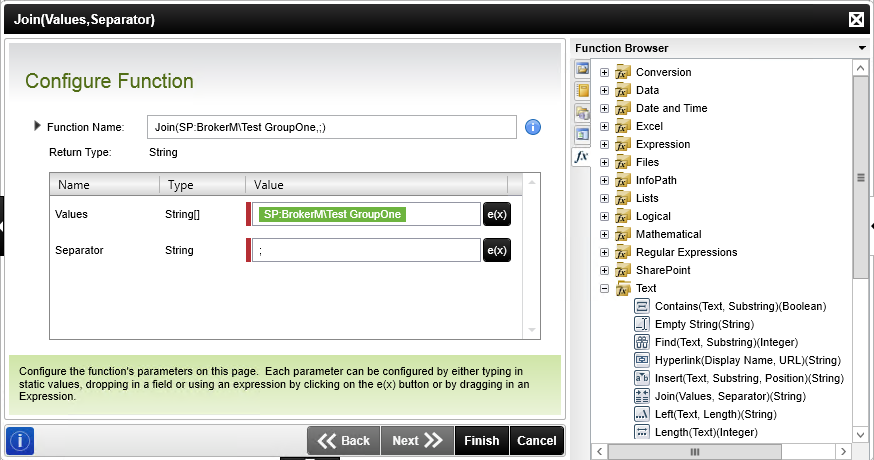This screenshot has height=460, width=874.
Task: Open the folder-with-disc side tab icon
Action: 582,113
